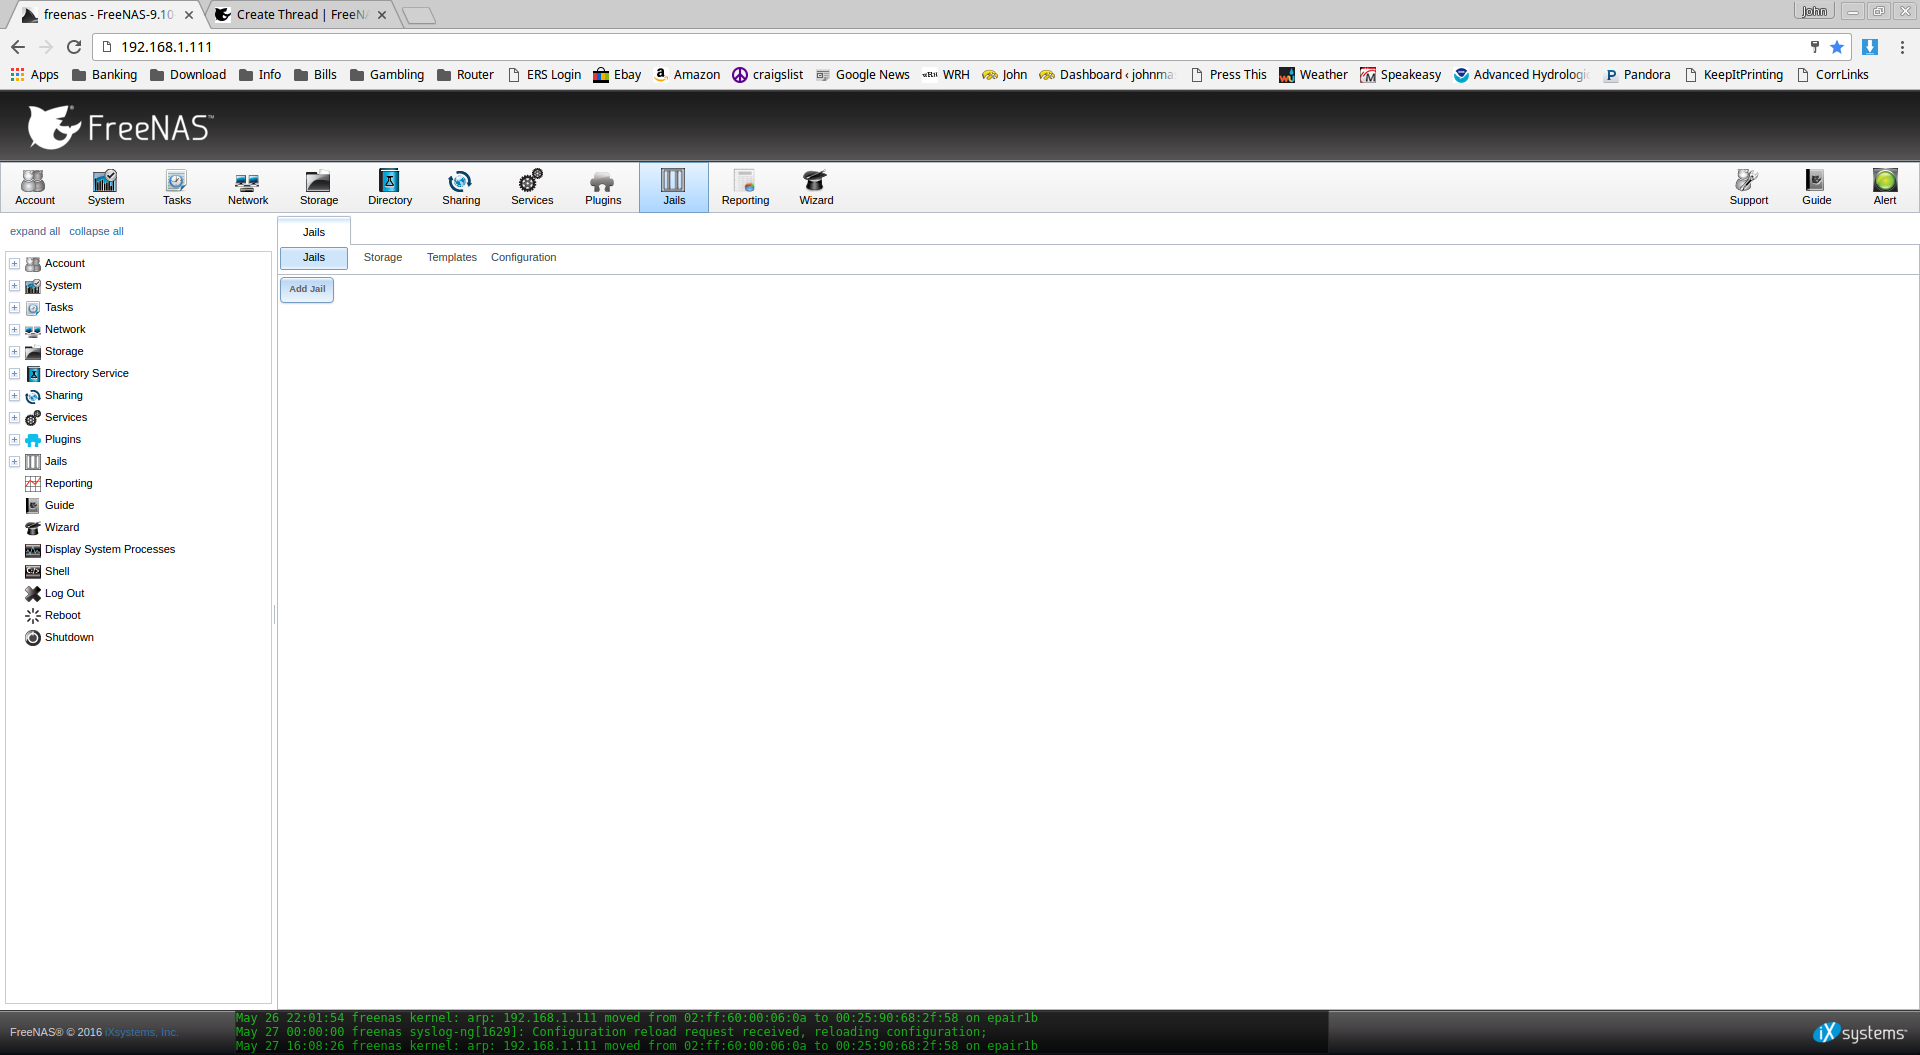Switch to the Storage sub-tab

383,258
